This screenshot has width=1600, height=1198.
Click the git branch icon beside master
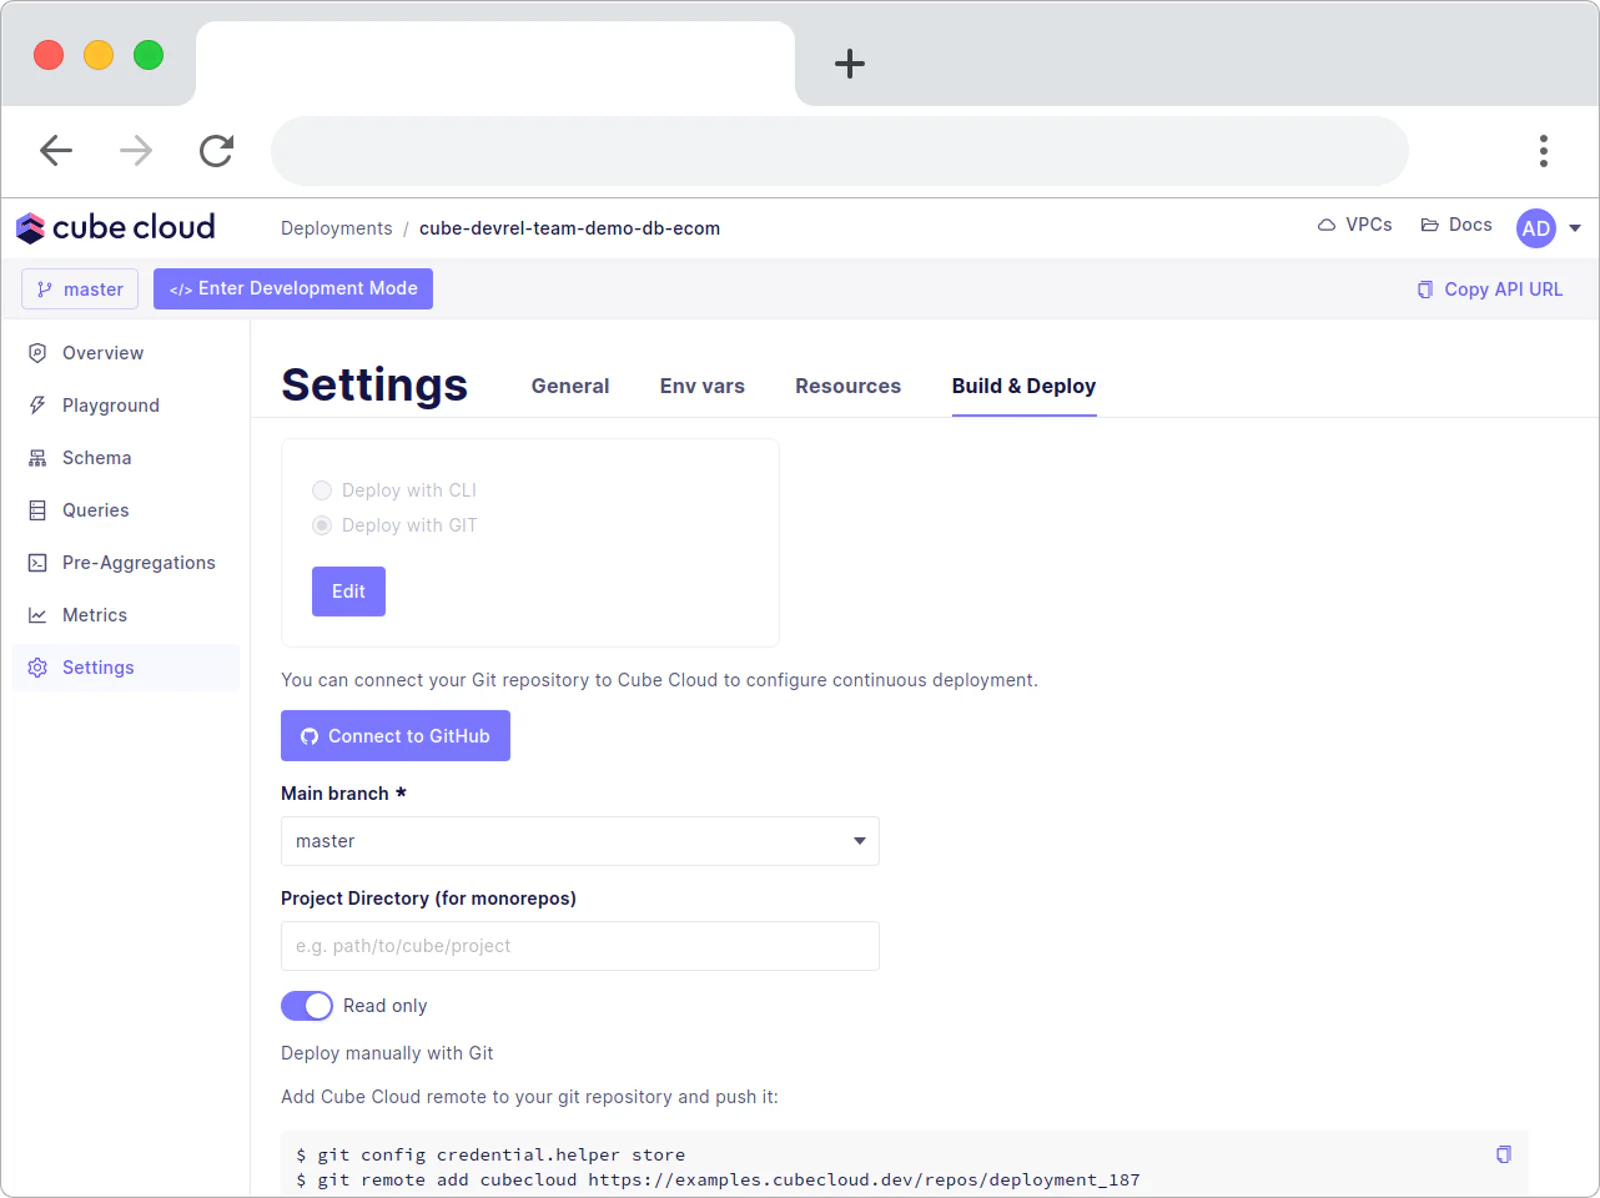(44, 289)
